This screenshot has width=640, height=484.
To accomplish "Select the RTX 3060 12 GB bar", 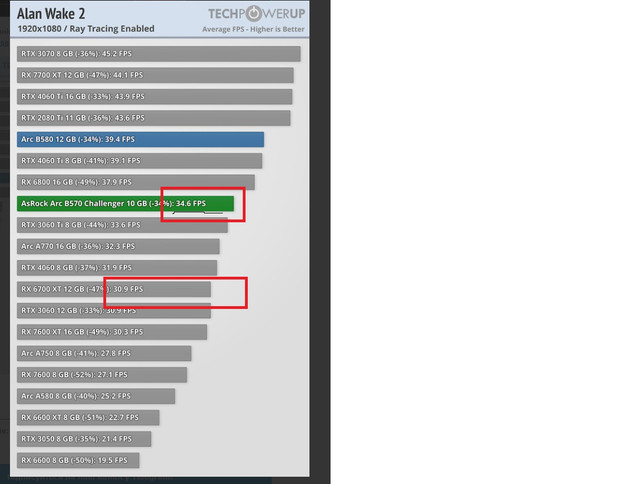I will click(x=114, y=311).
